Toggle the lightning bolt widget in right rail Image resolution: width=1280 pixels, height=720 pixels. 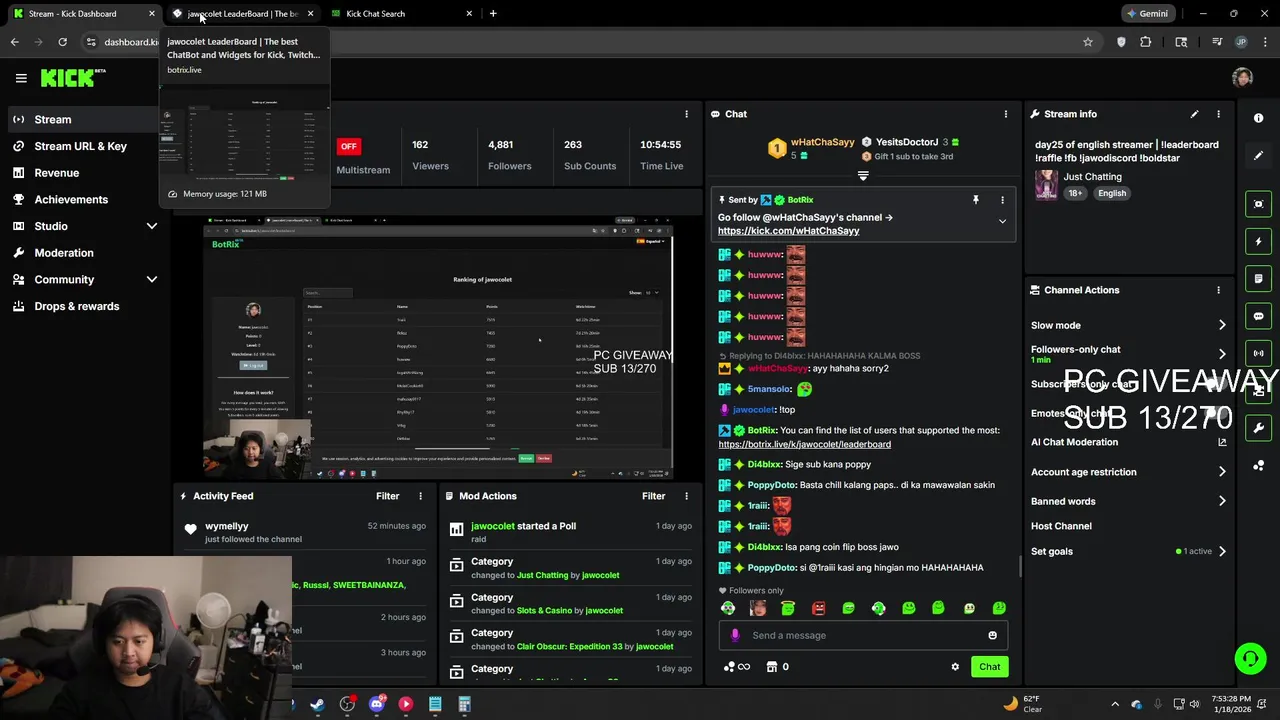(1258, 241)
